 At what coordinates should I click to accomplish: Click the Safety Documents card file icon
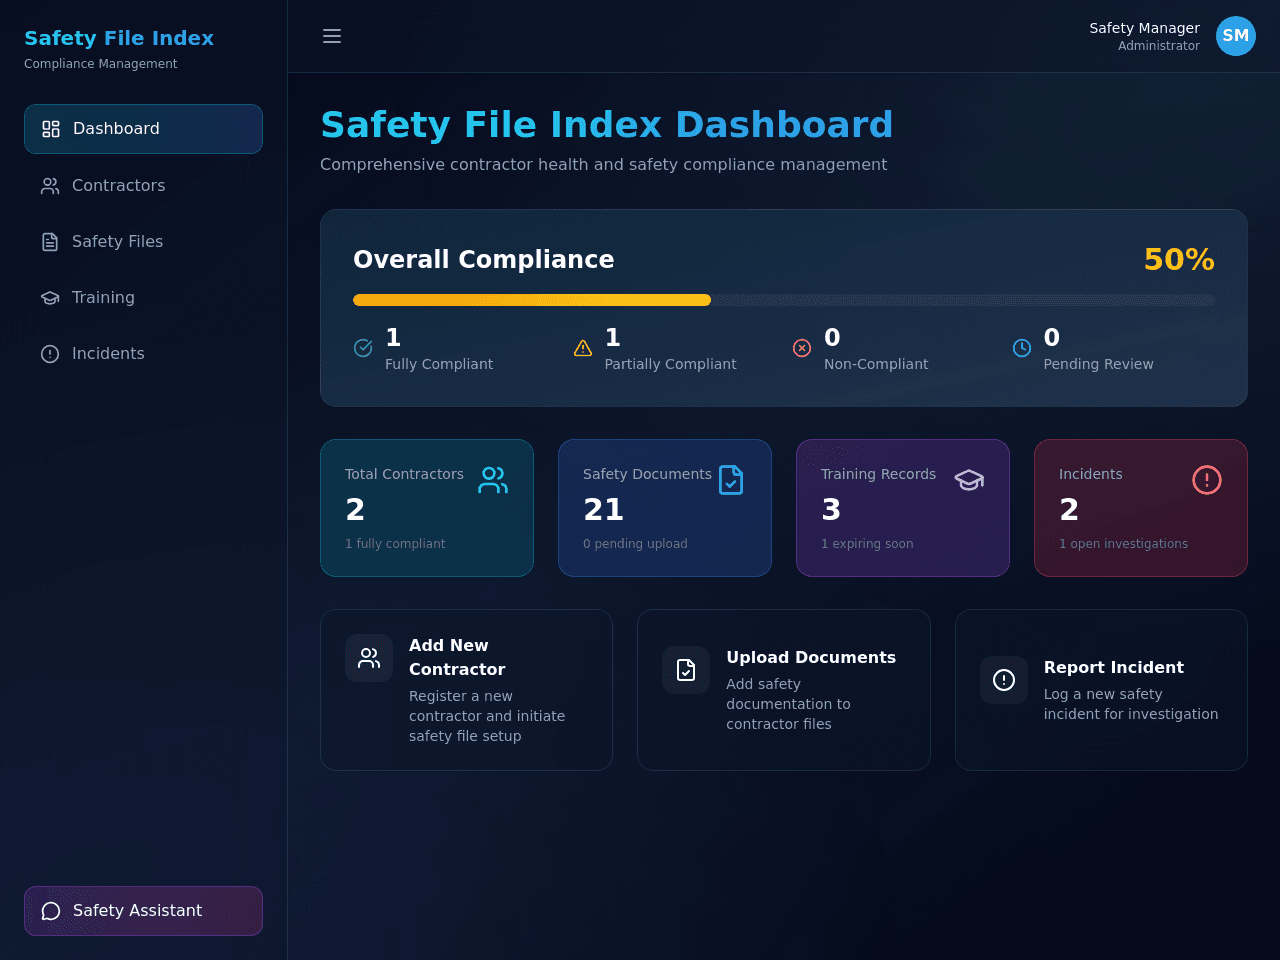[731, 480]
